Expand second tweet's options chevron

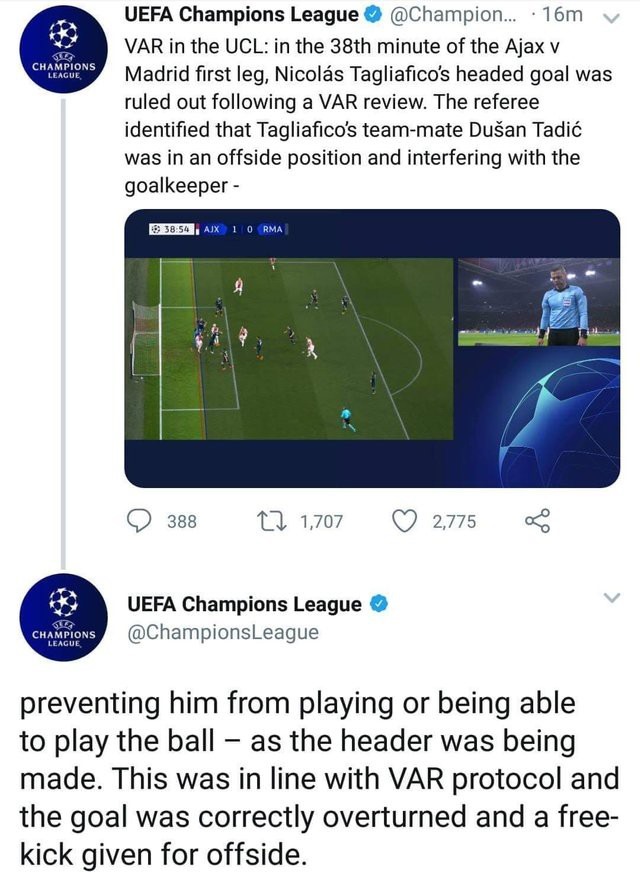pyautogui.click(x=611, y=598)
